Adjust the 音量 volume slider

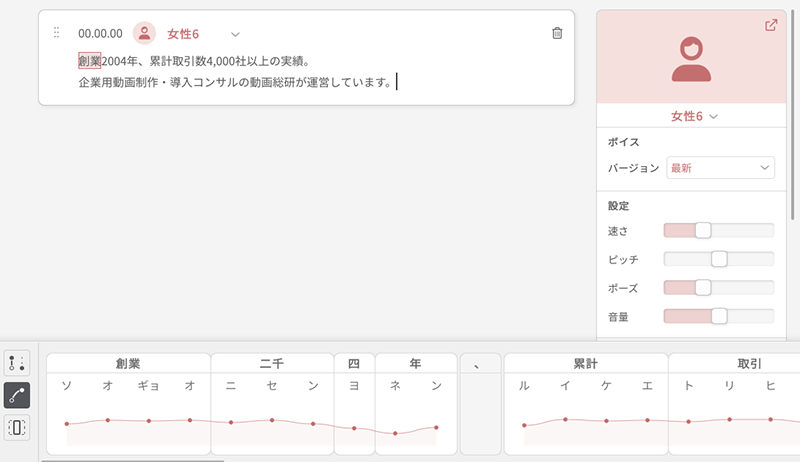719,316
